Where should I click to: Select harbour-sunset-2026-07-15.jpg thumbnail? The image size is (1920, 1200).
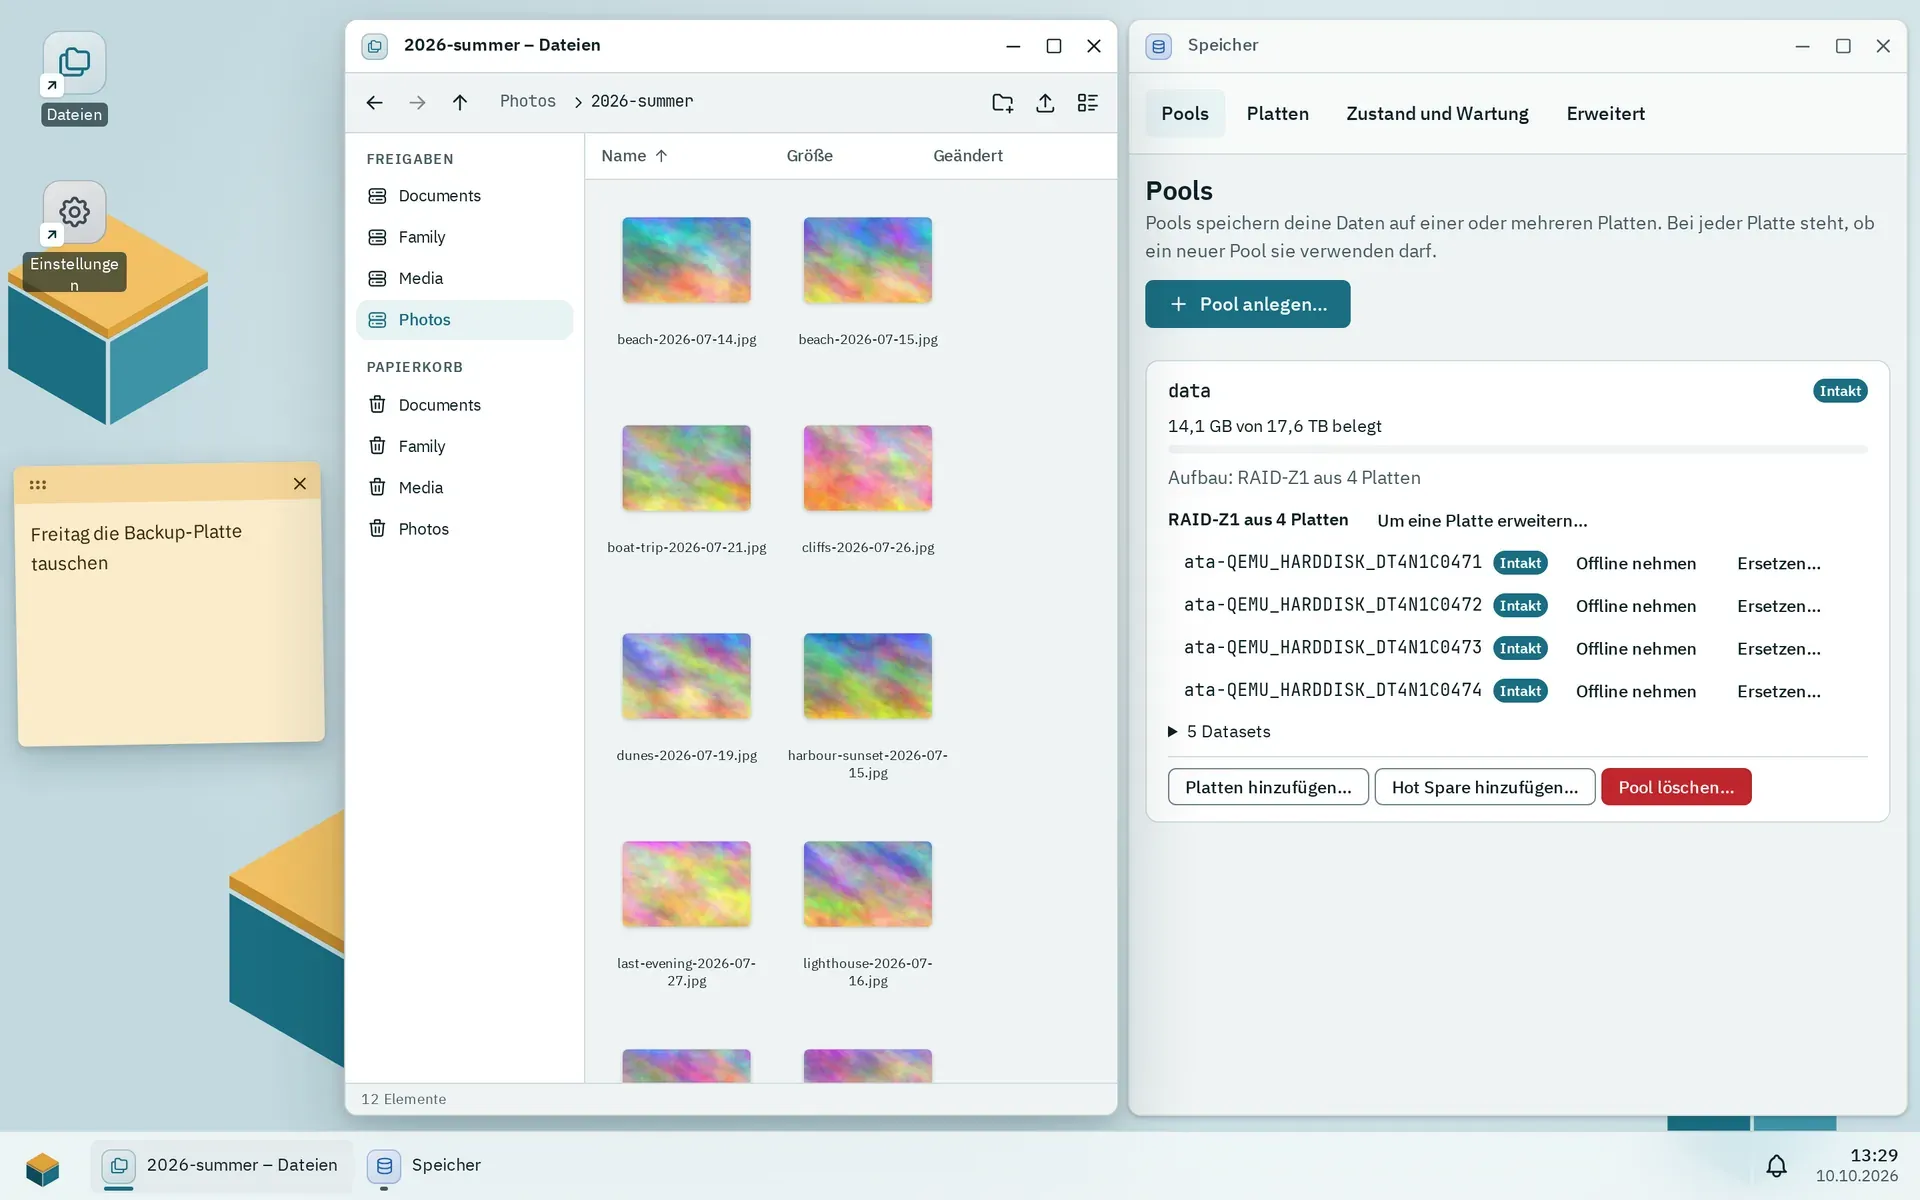867,676
